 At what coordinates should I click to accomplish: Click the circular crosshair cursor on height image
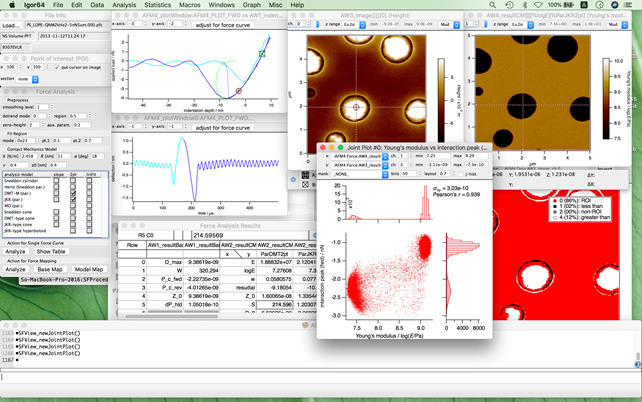point(355,106)
